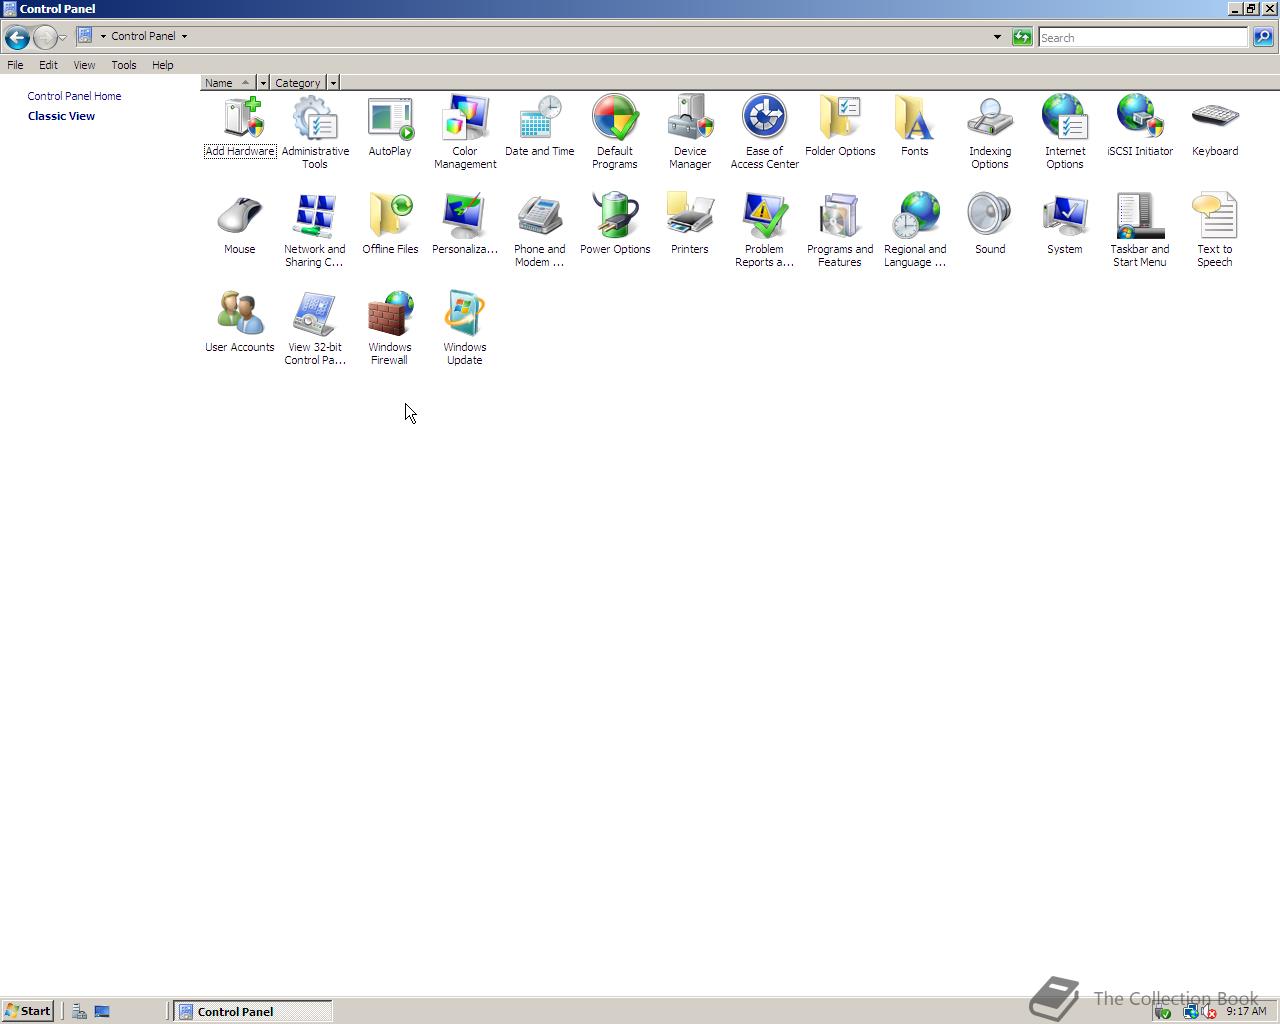The image size is (1280, 1024).
Task: Open Keyboard settings
Action: pos(1215,127)
